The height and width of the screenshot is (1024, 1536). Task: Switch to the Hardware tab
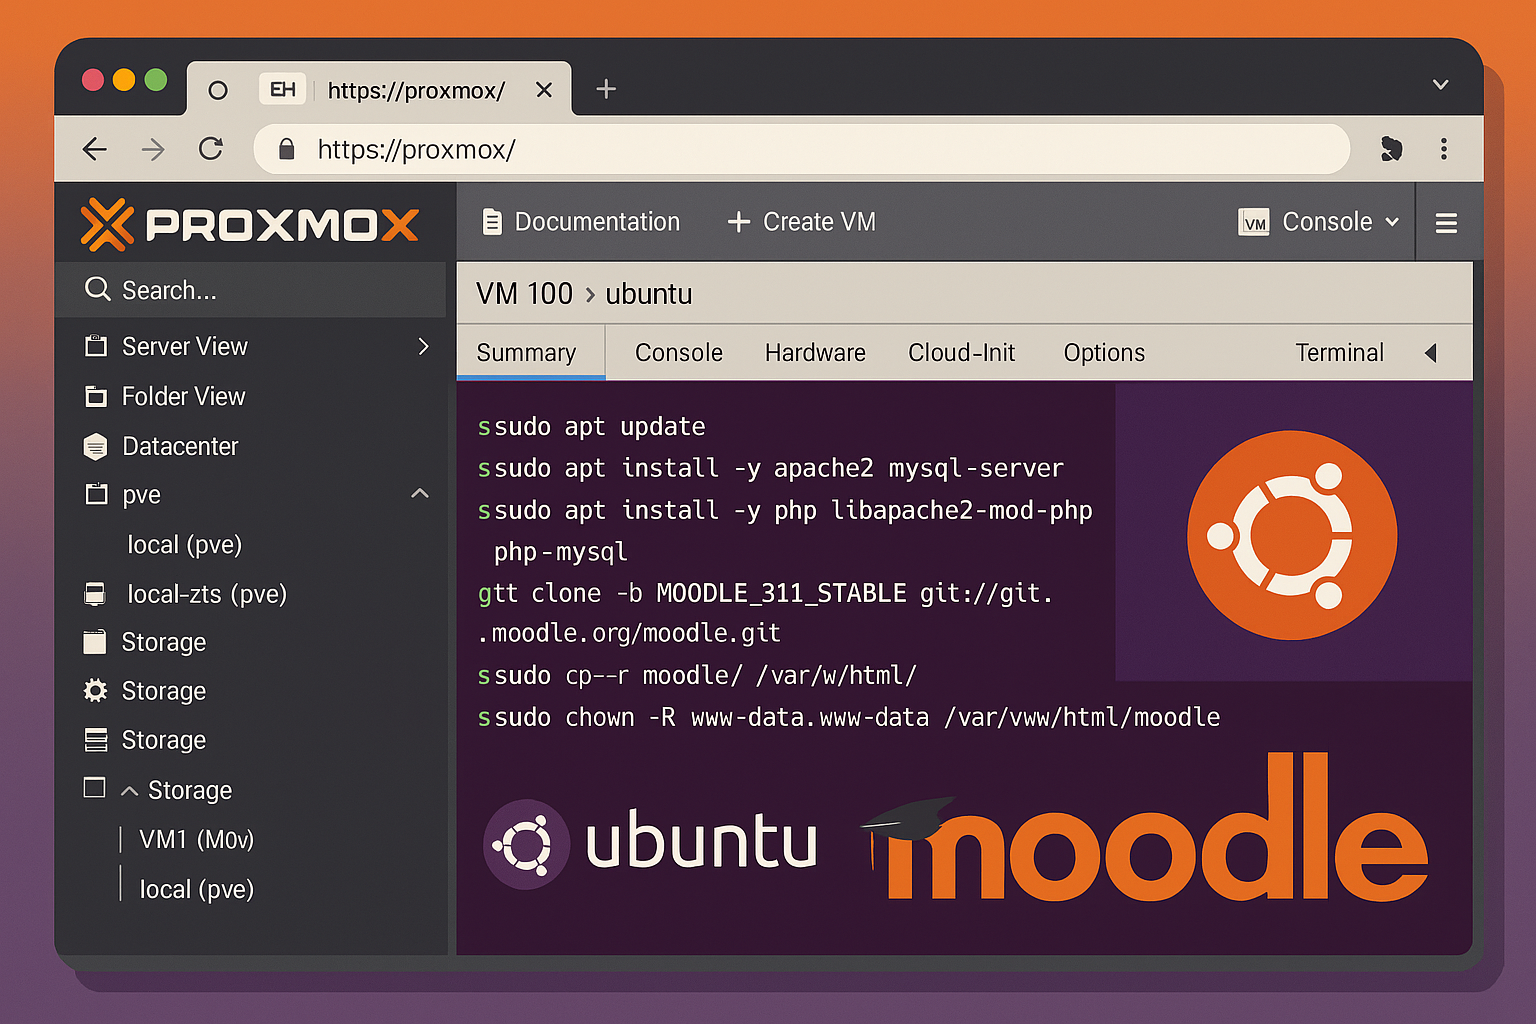(815, 353)
